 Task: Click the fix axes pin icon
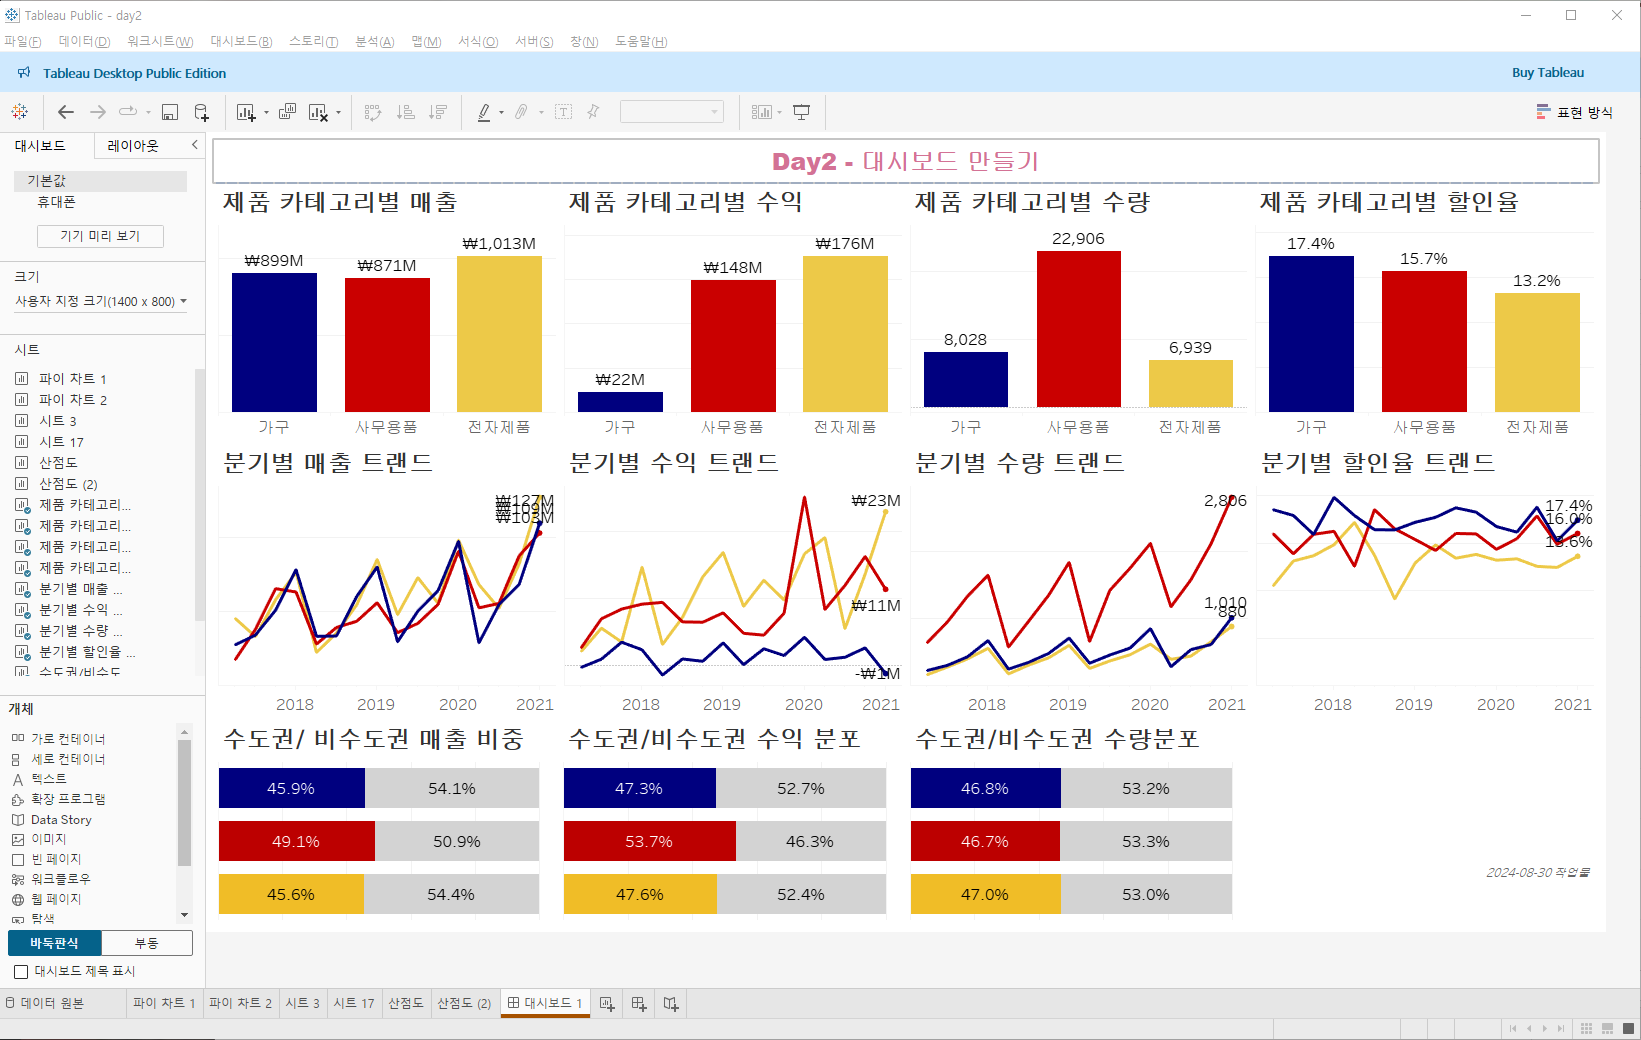point(593,112)
